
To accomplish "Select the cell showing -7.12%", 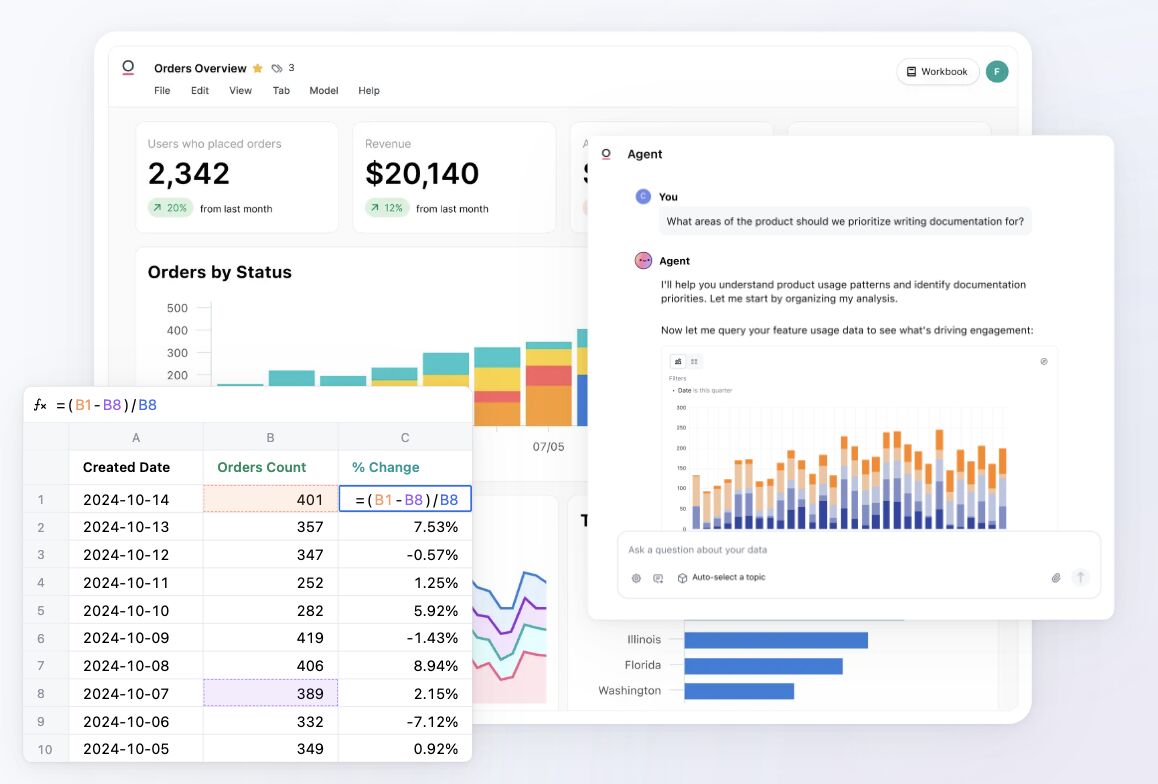I will (405, 721).
